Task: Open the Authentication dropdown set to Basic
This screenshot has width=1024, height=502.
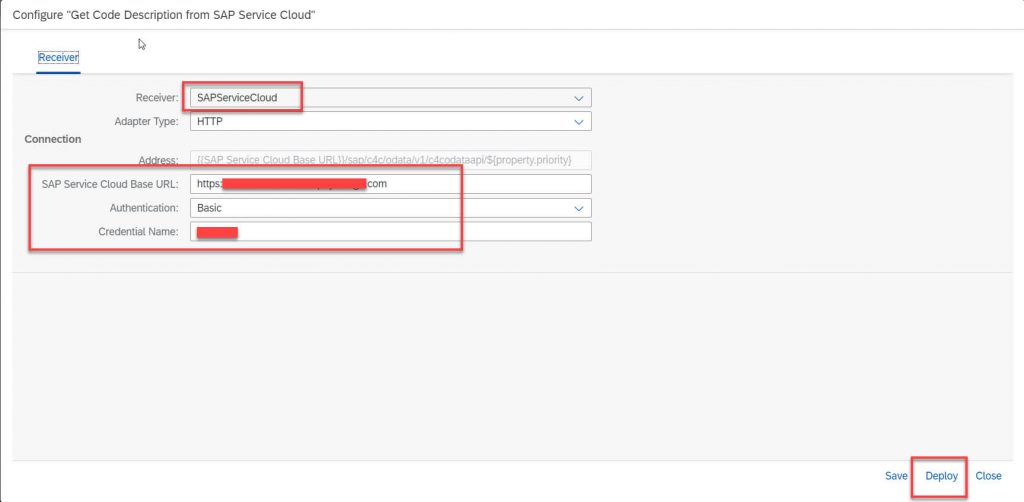Action: pyautogui.click(x=391, y=208)
